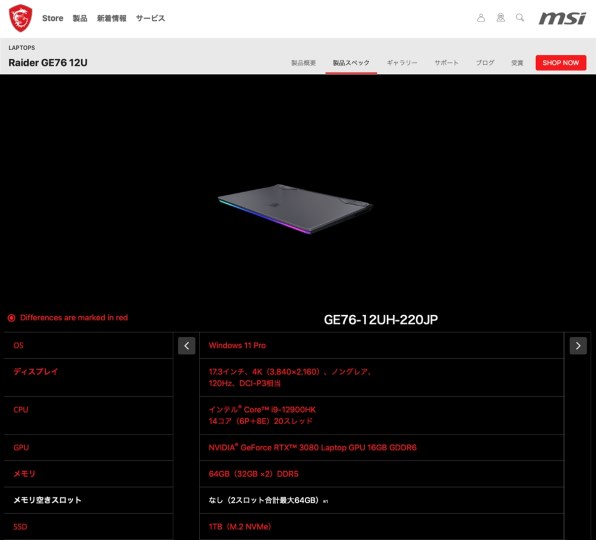Viewport: 596px width, 540px height.
Task: Open the 受賞 tab
Action: 517,63
